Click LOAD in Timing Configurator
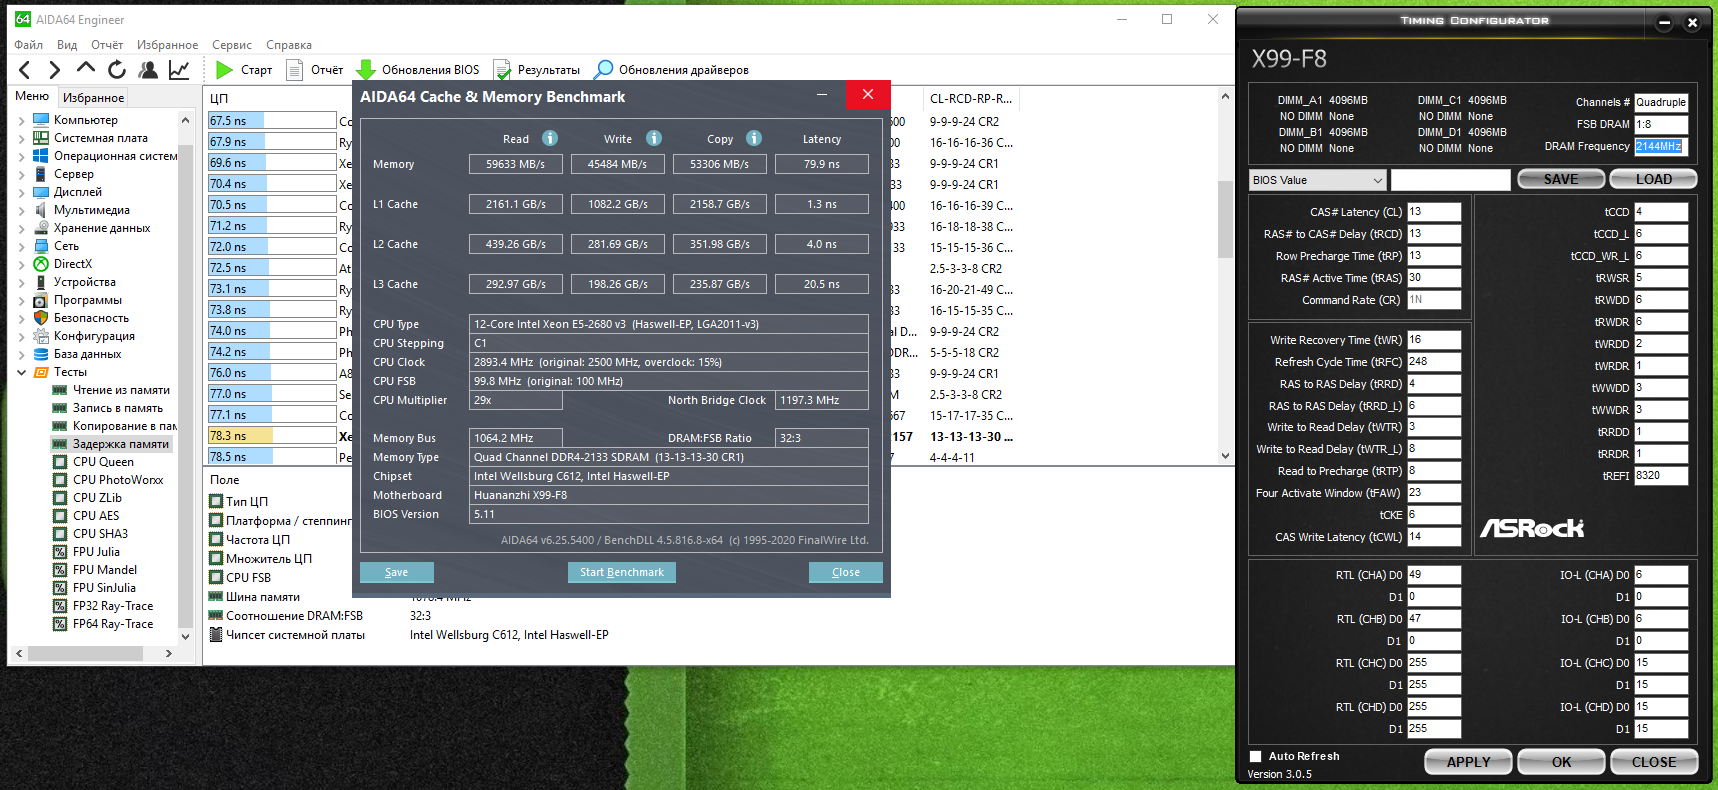This screenshot has height=790, width=1718. pos(1654,179)
